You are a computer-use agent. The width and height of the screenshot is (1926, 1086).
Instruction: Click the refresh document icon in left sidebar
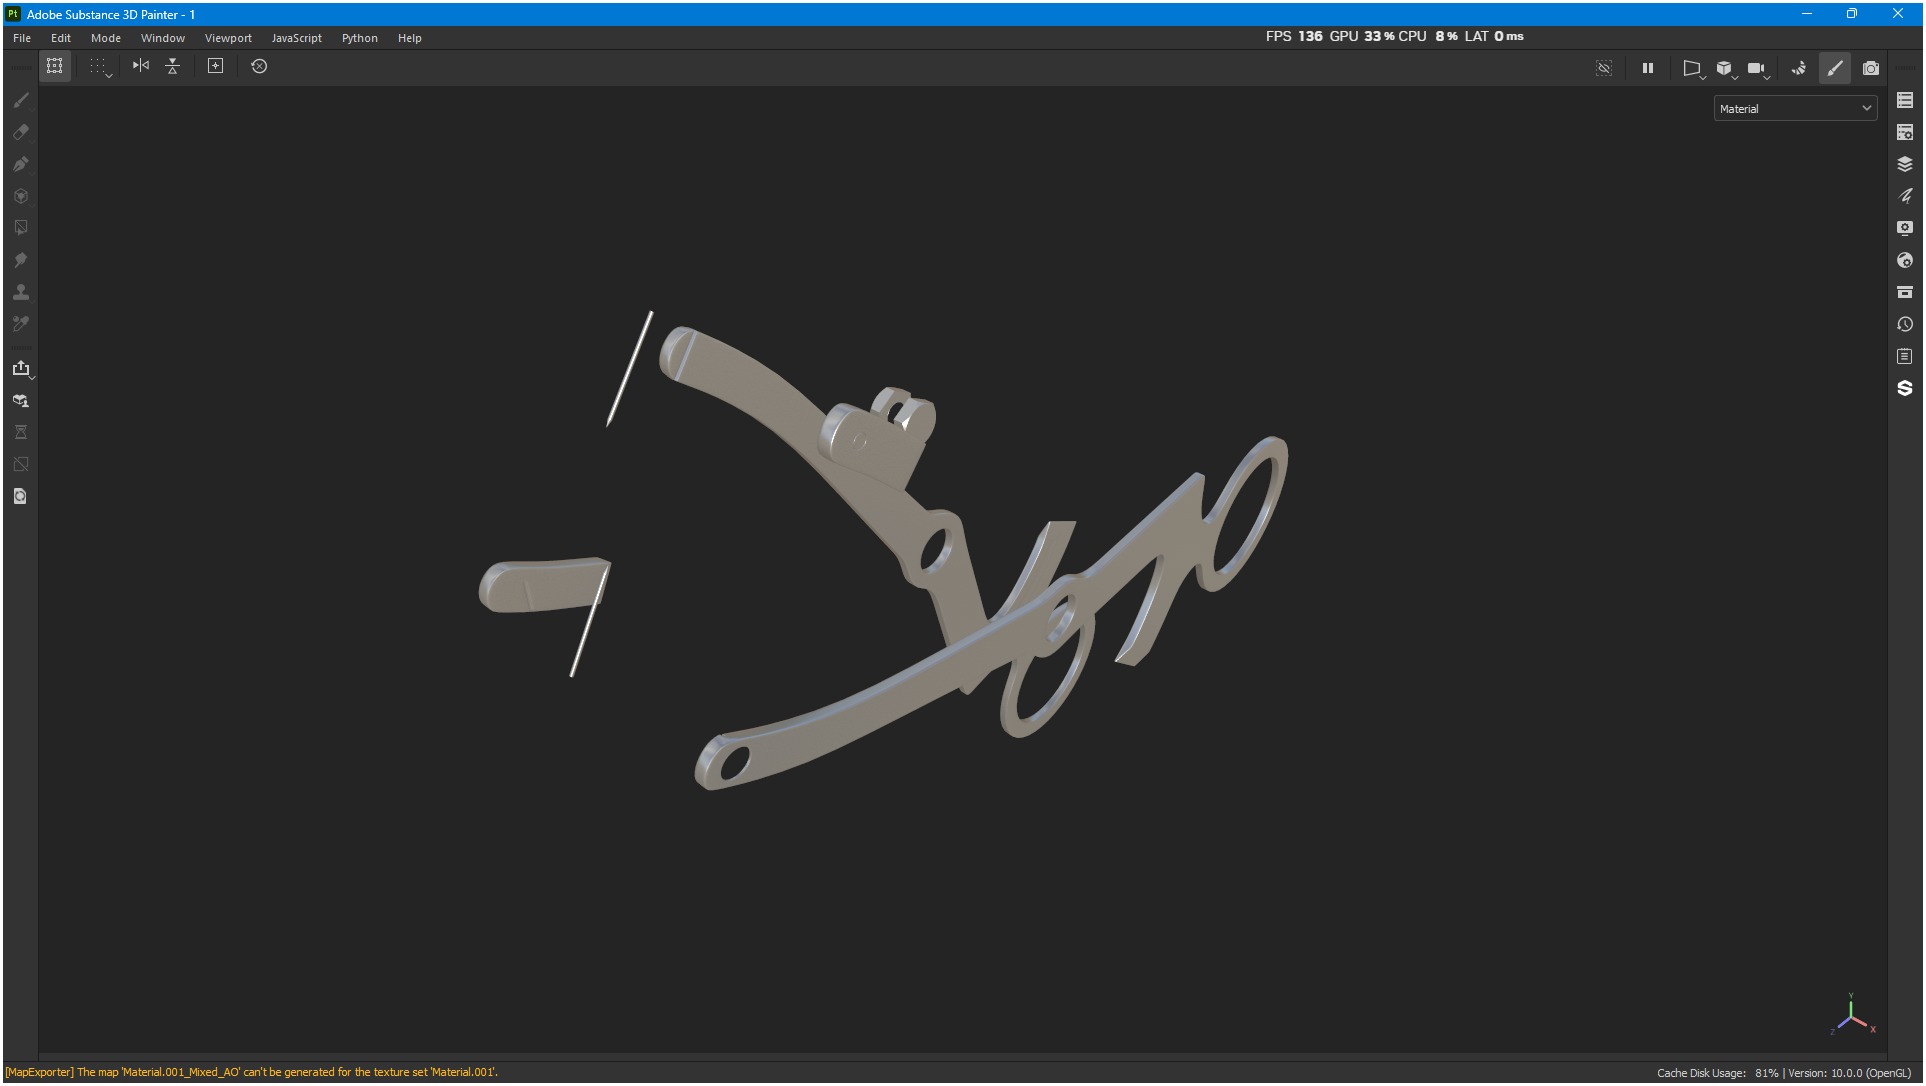tap(21, 496)
